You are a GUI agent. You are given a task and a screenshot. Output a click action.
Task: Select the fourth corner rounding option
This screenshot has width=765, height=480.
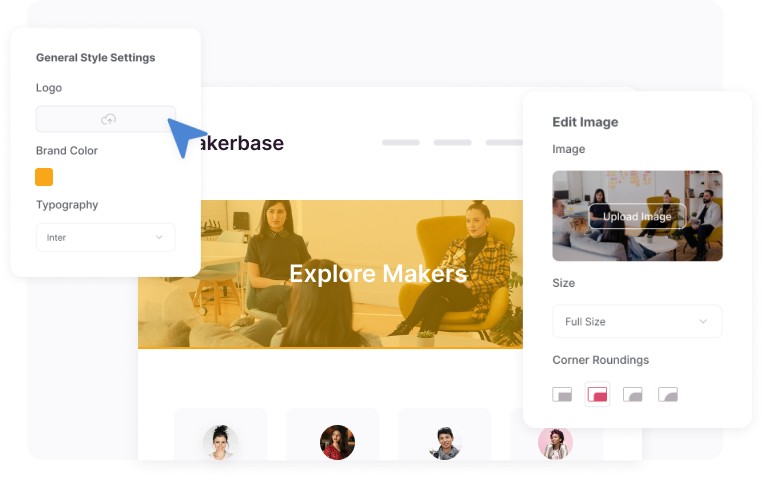coord(668,394)
